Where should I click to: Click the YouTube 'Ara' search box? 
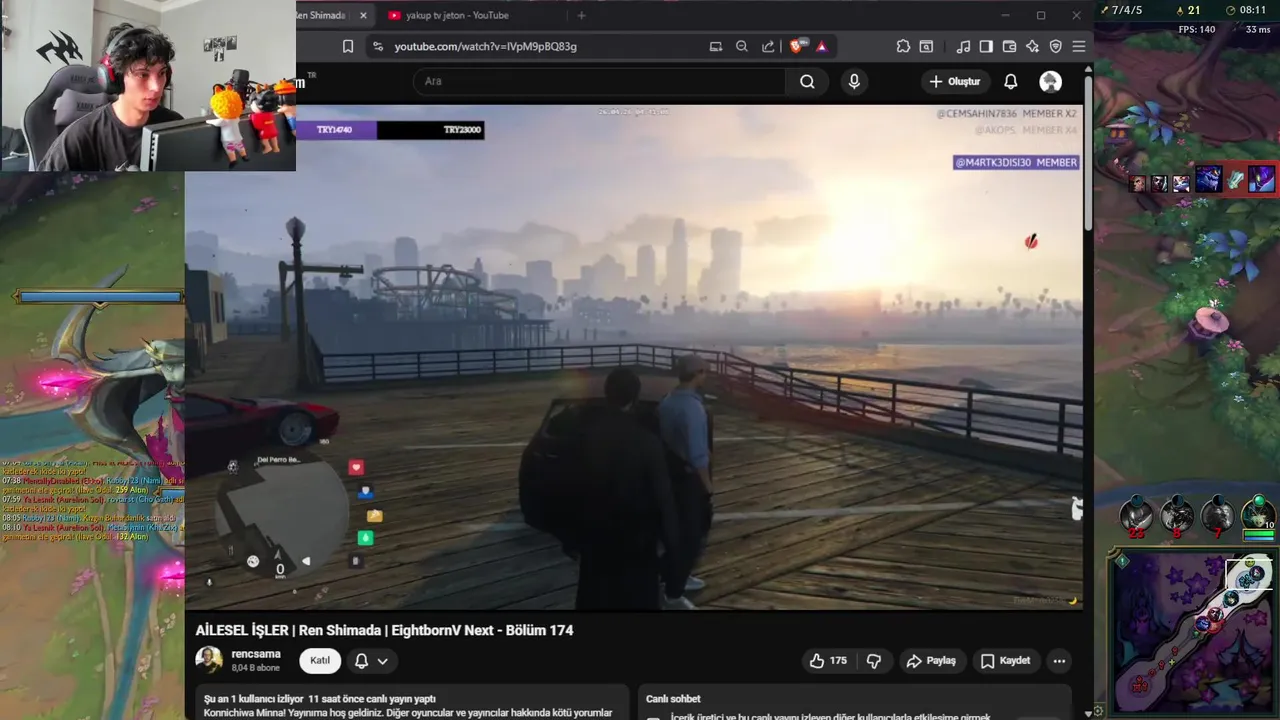point(600,81)
